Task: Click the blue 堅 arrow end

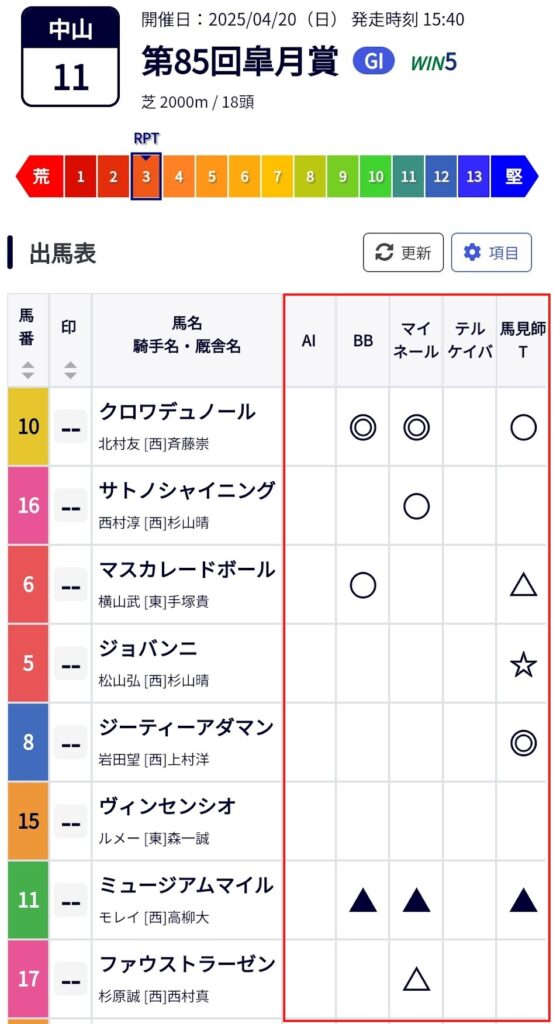Action: click(x=514, y=176)
